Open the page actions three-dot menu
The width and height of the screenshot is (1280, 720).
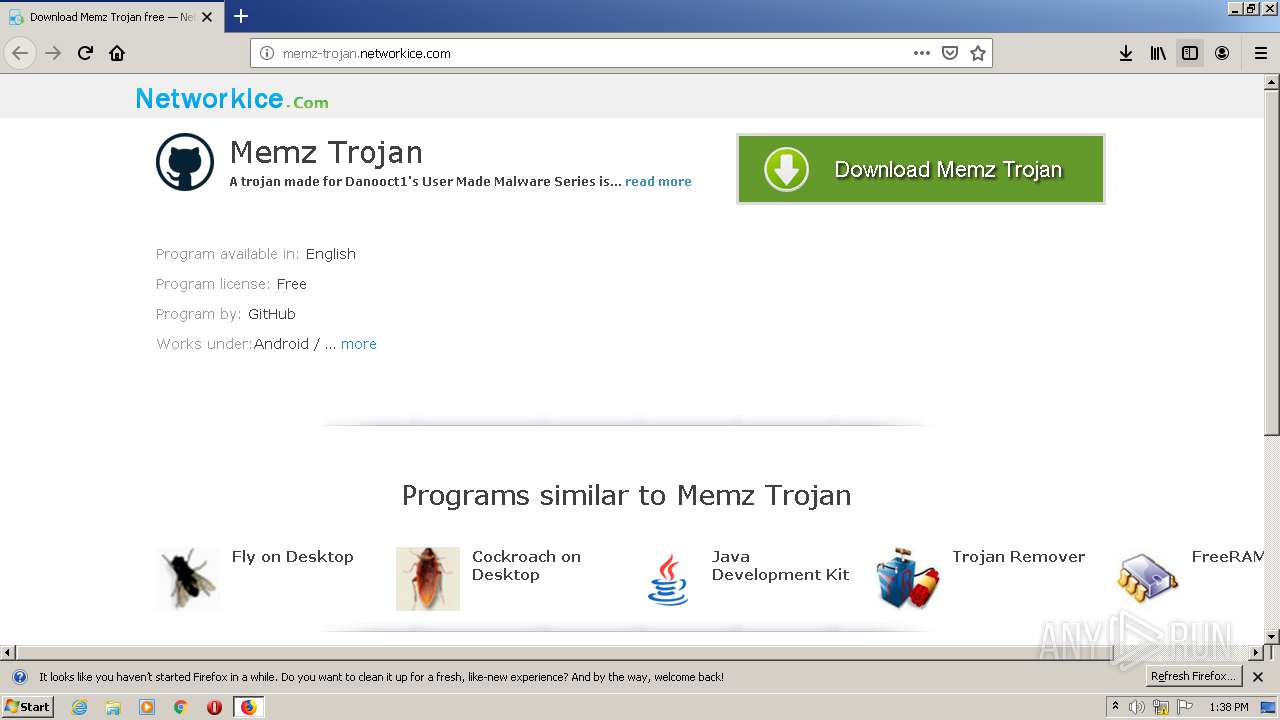[x=922, y=53]
